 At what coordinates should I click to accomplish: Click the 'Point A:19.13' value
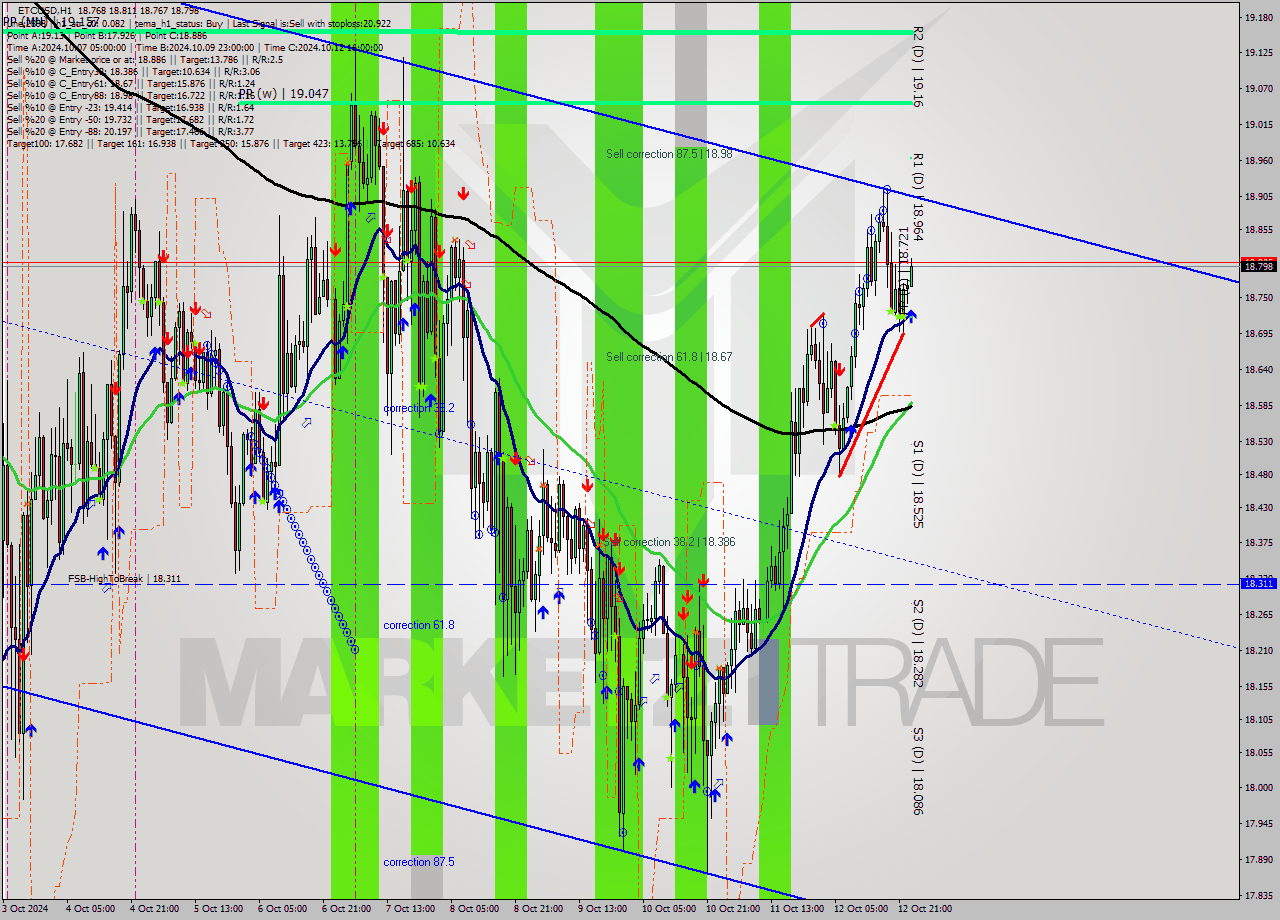[x=37, y=35]
